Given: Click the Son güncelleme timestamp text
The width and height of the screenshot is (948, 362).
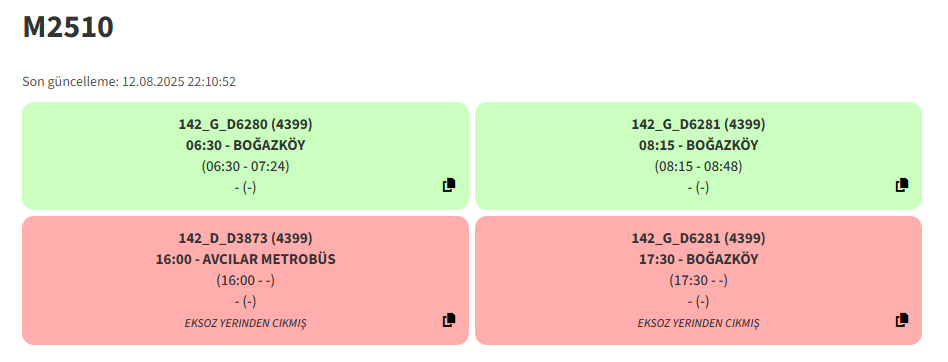Looking at the screenshot, I should pyautogui.click(x=129, y=82).
